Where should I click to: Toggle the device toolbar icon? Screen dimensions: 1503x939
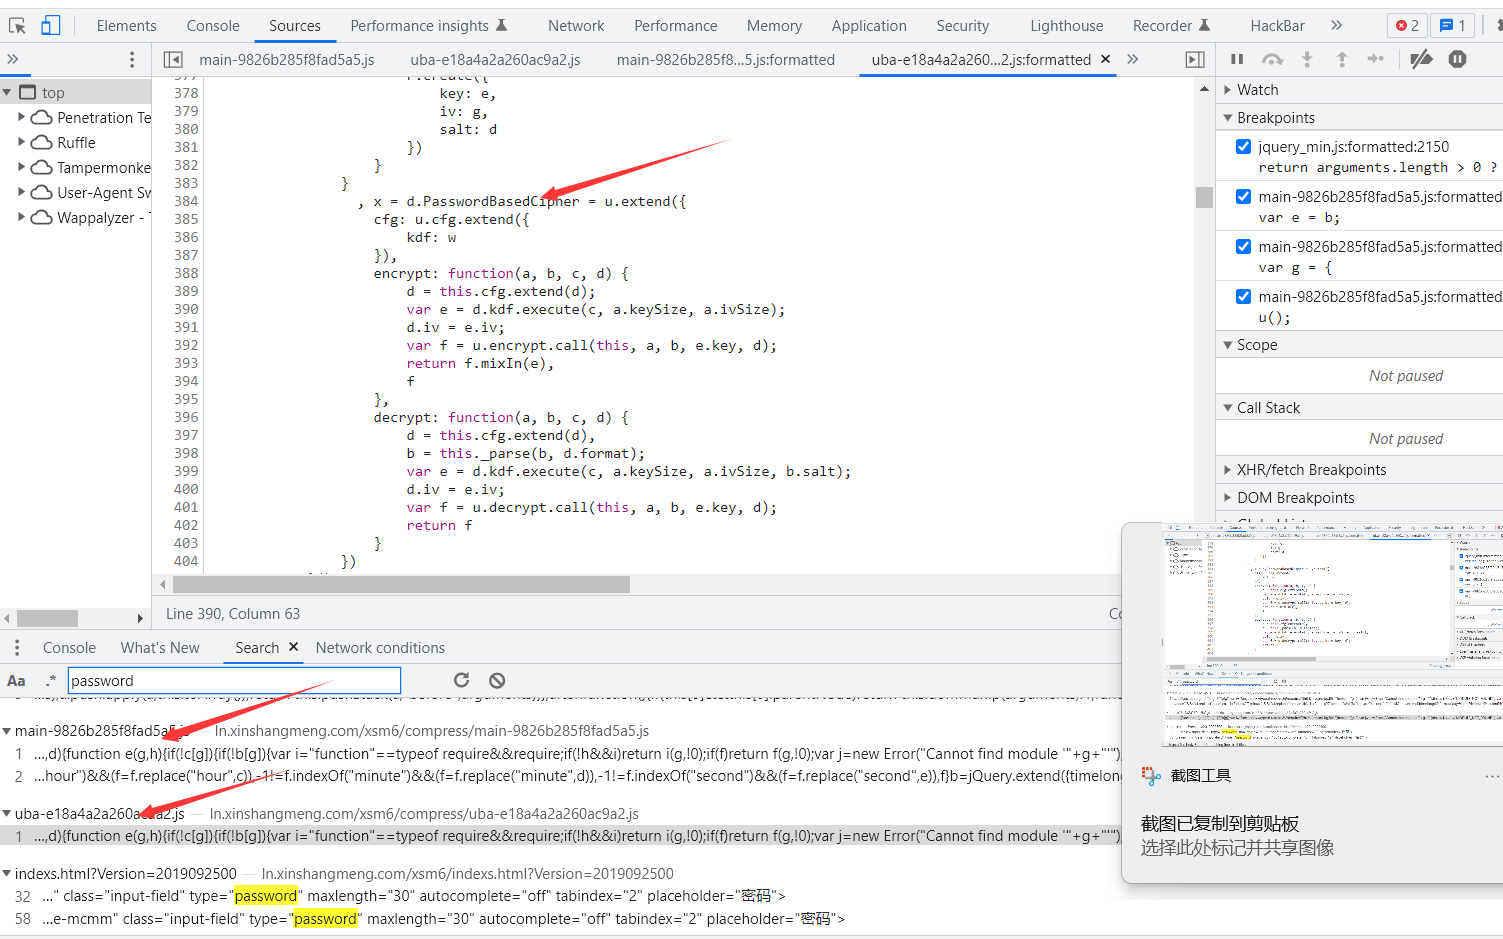[50, 25]
